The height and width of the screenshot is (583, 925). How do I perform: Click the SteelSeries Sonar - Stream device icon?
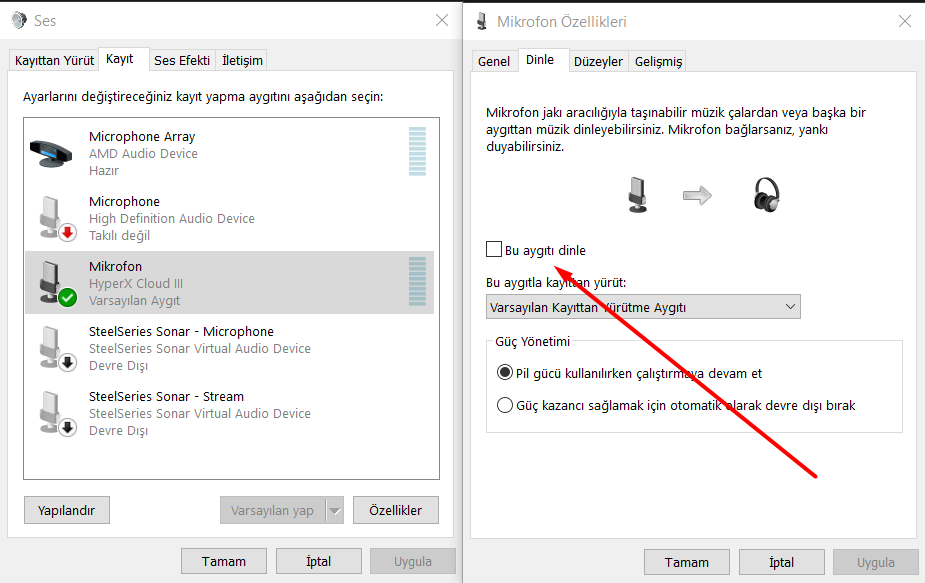click(58, 414)
